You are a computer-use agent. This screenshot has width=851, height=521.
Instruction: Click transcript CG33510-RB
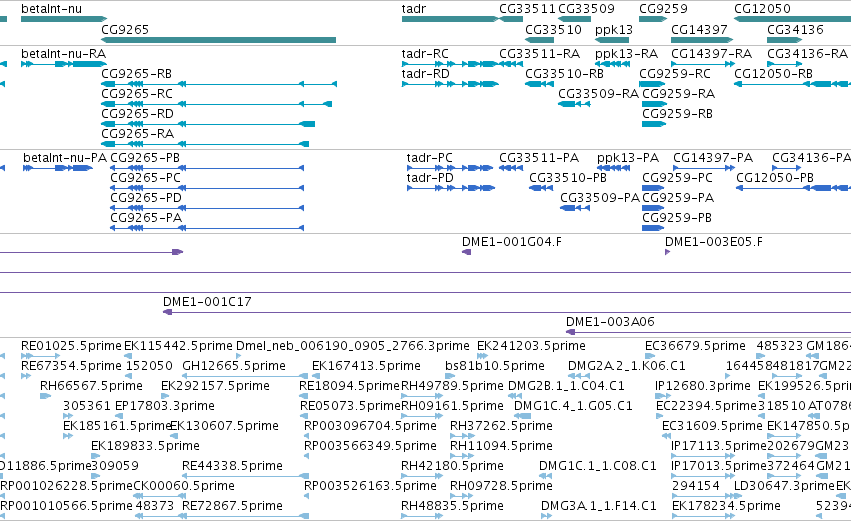click(x=539, y=84)
